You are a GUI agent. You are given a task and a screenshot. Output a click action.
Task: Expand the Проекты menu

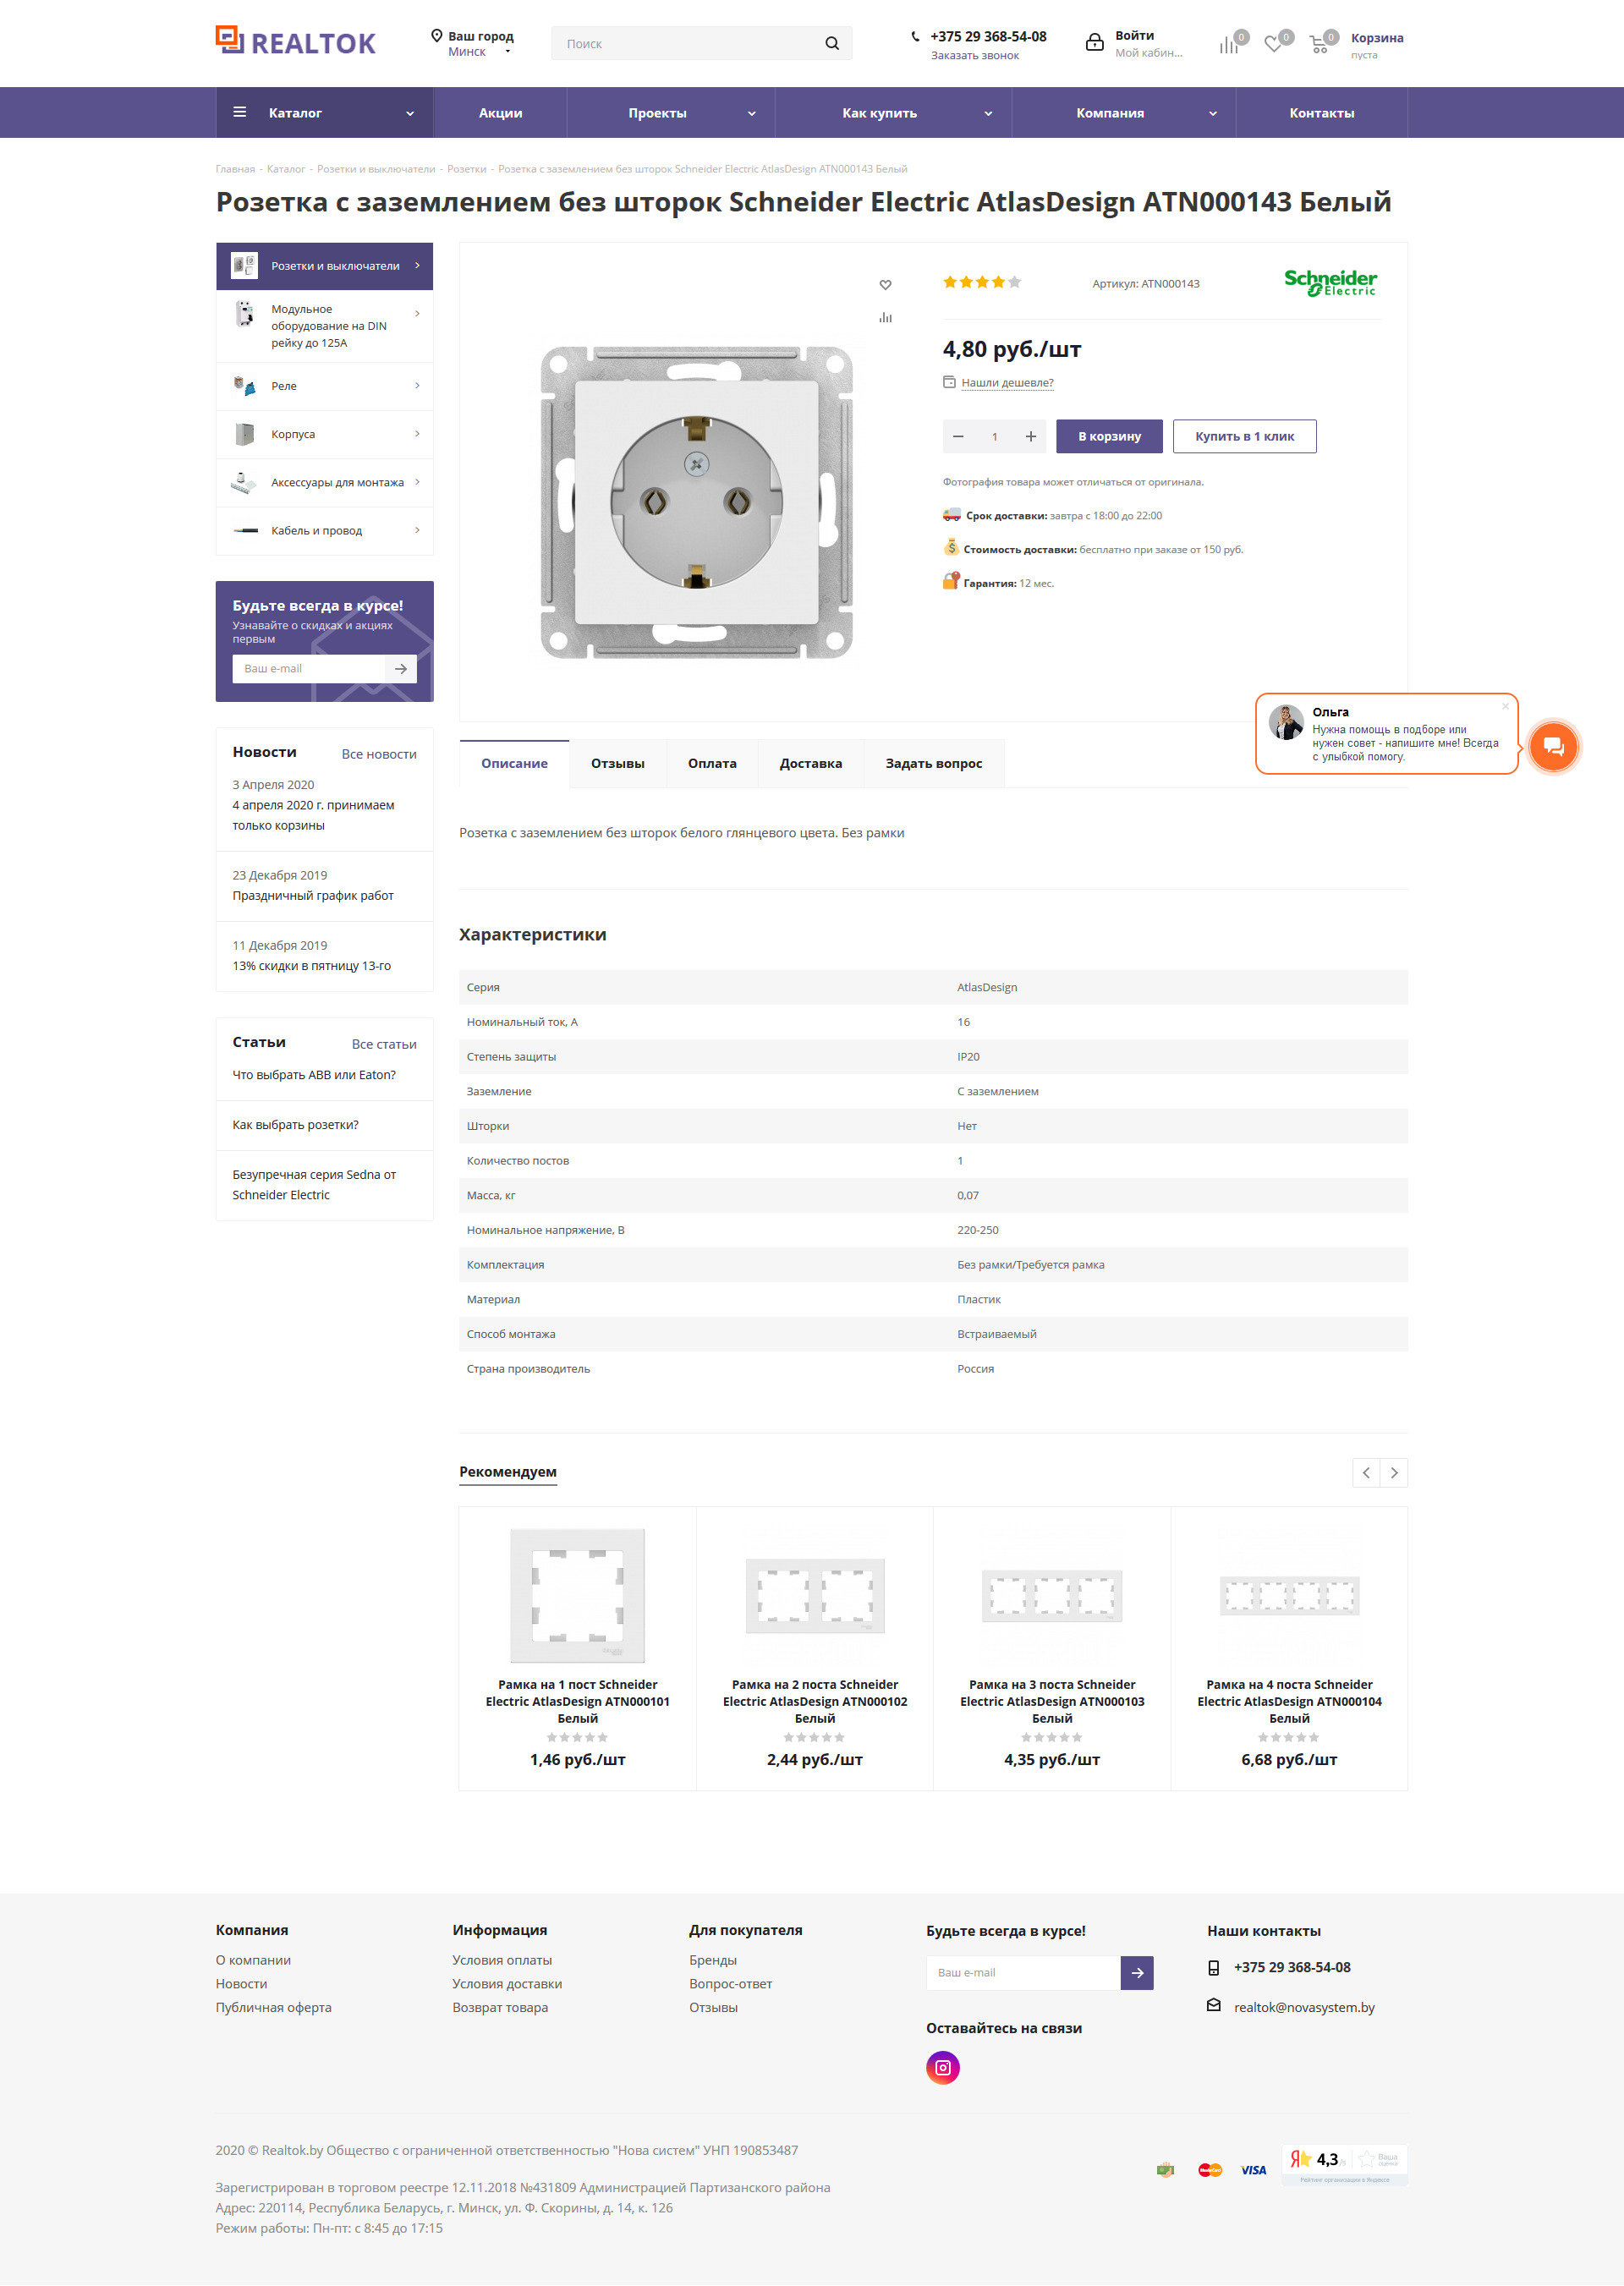[752, 113]
